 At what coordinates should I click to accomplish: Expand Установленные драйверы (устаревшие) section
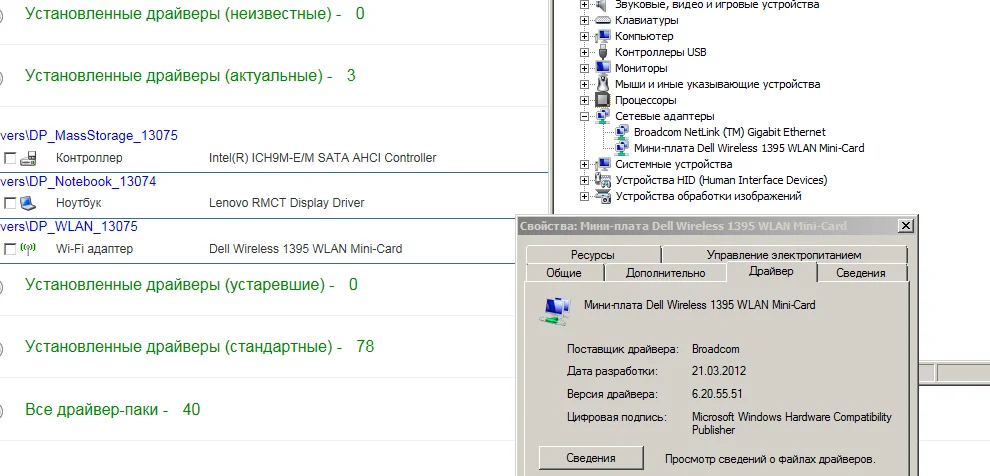[x=191, y=285]
